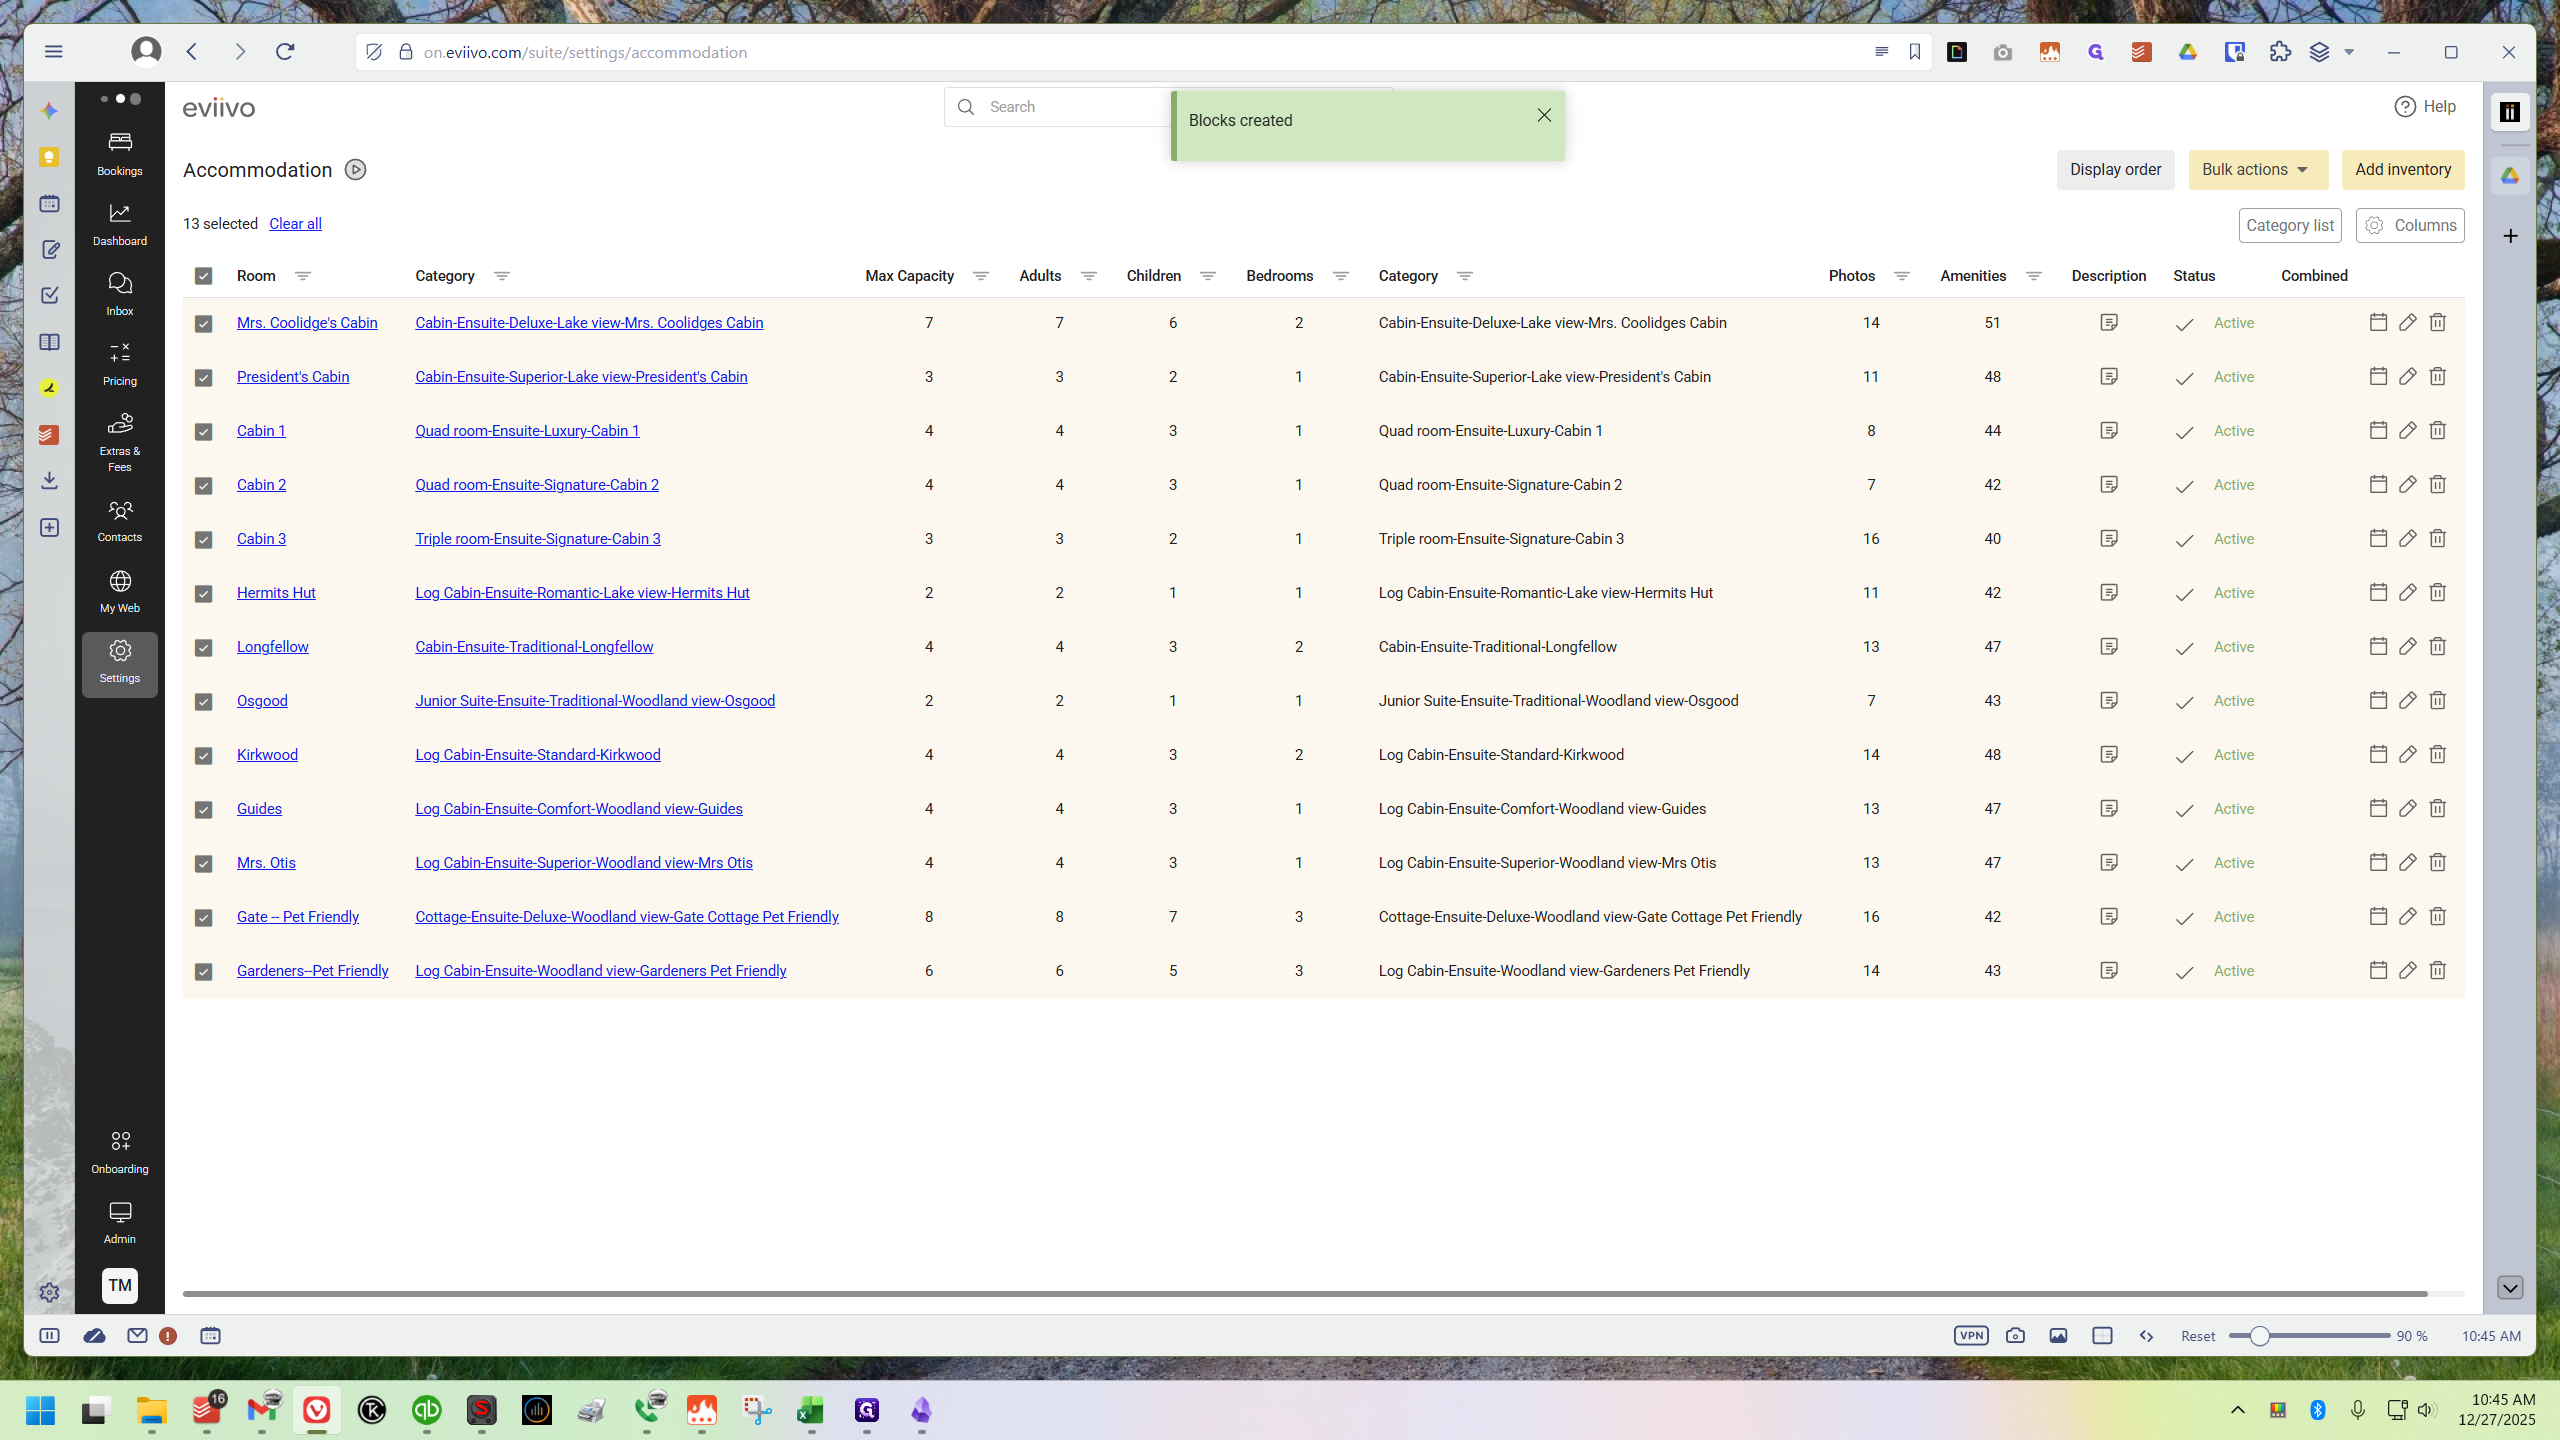Click the pencil edit icon for Longfellow
Viewport: 2560px width, 1440px height.
[x=2408, y=646]
